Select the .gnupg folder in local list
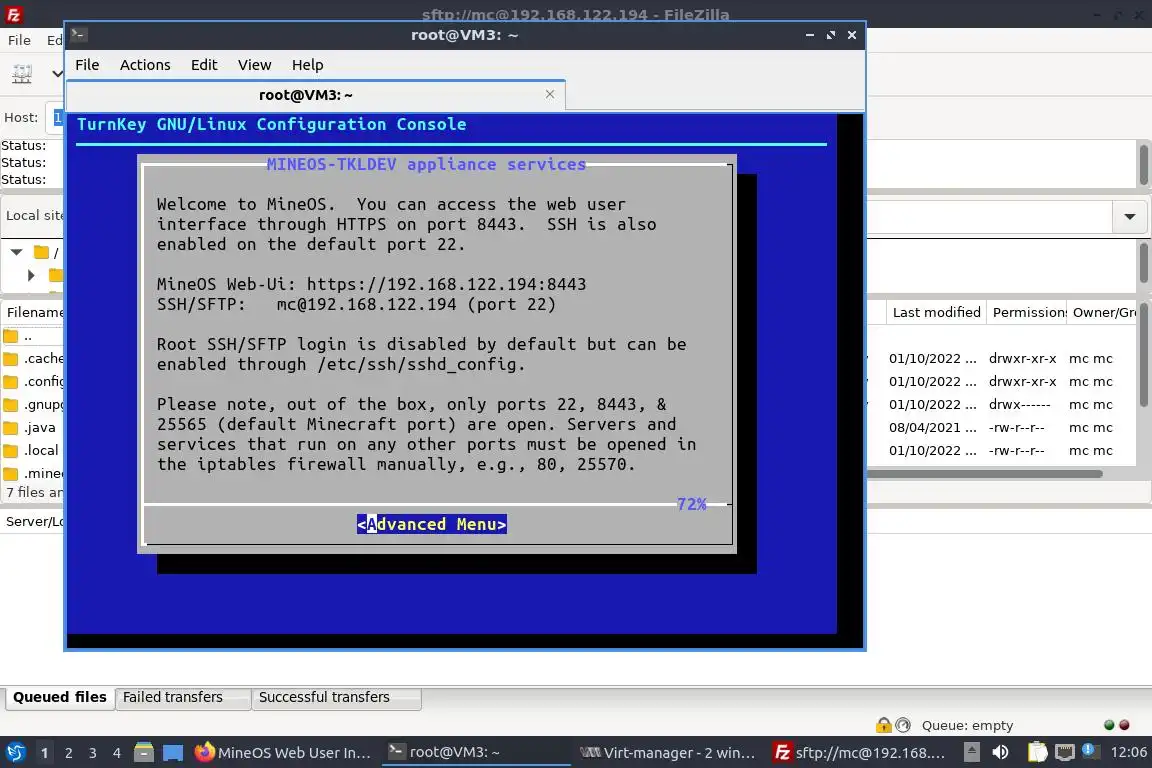 34,404
